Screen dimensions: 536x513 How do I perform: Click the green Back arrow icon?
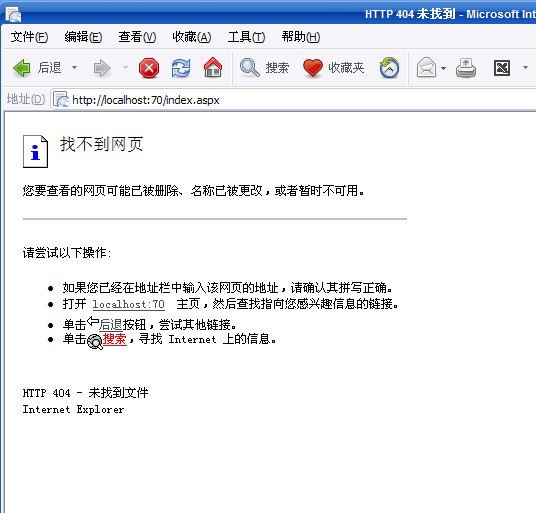click(22, 68)
